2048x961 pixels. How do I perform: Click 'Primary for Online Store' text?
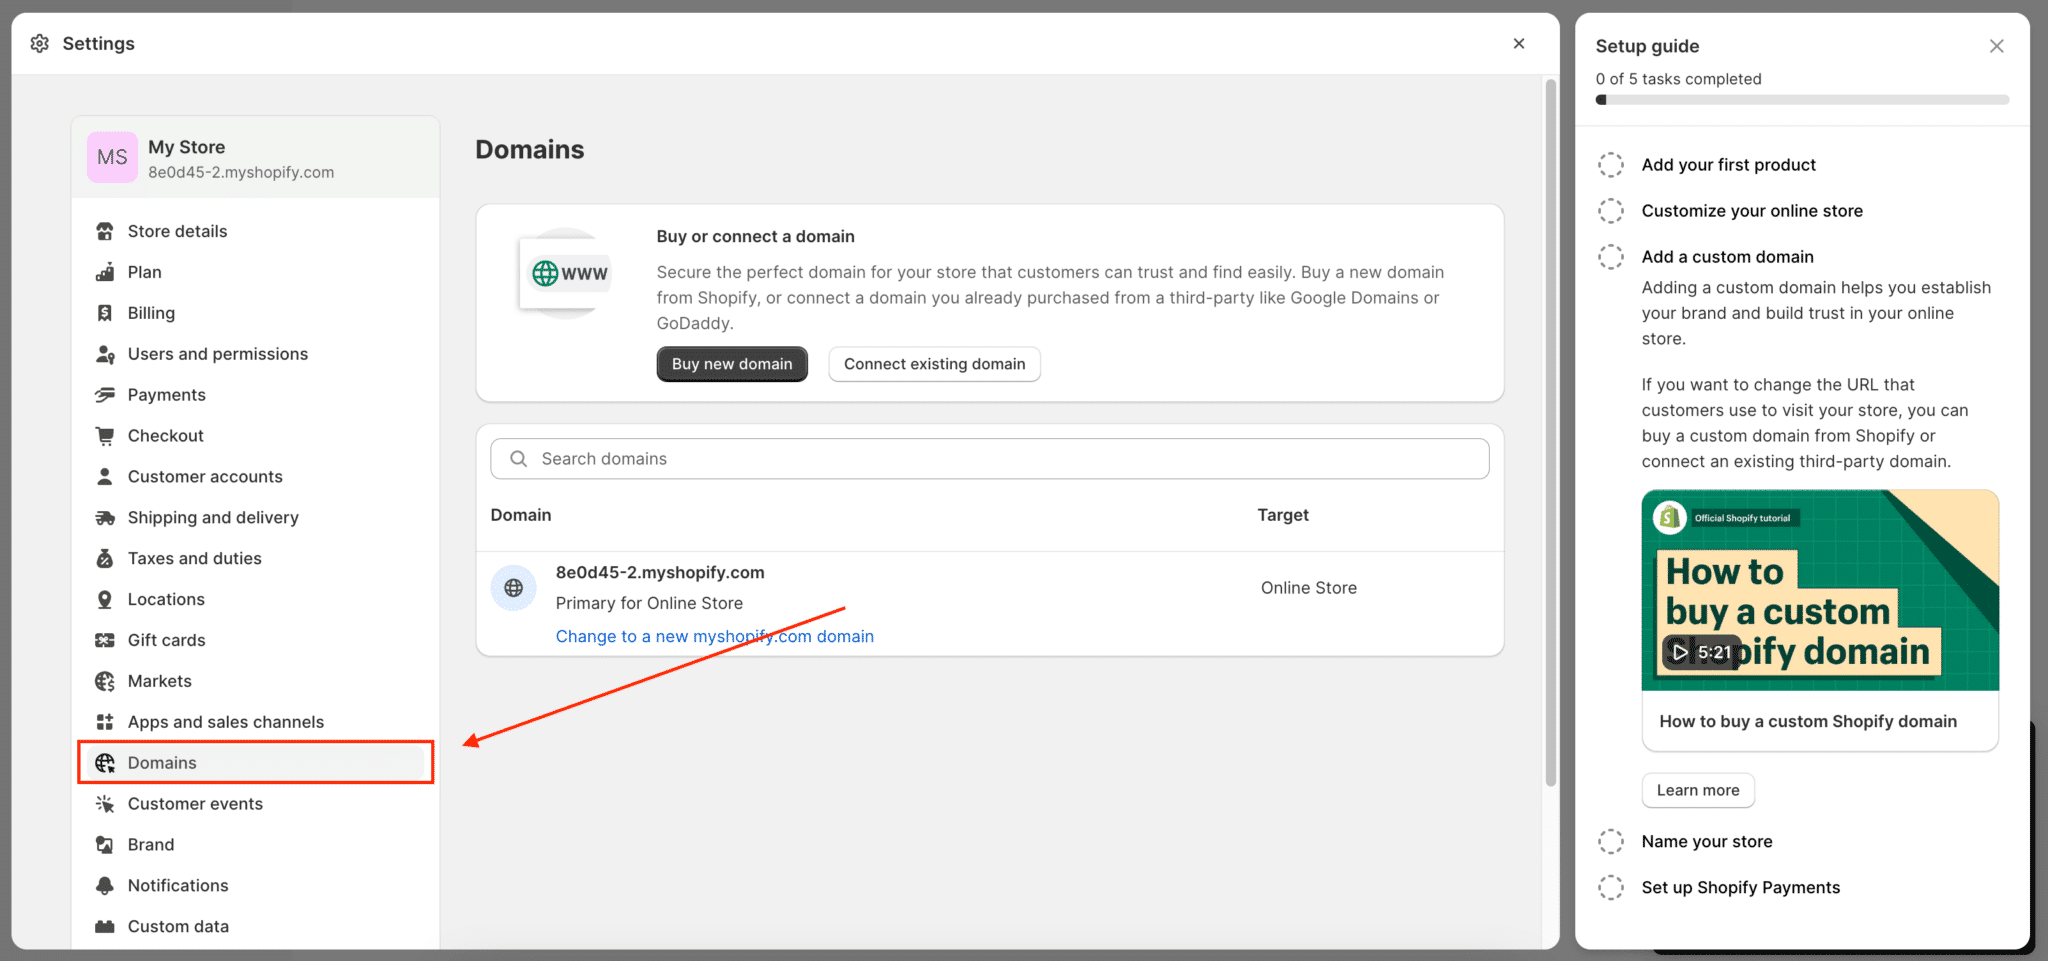[x=649, y=603]
